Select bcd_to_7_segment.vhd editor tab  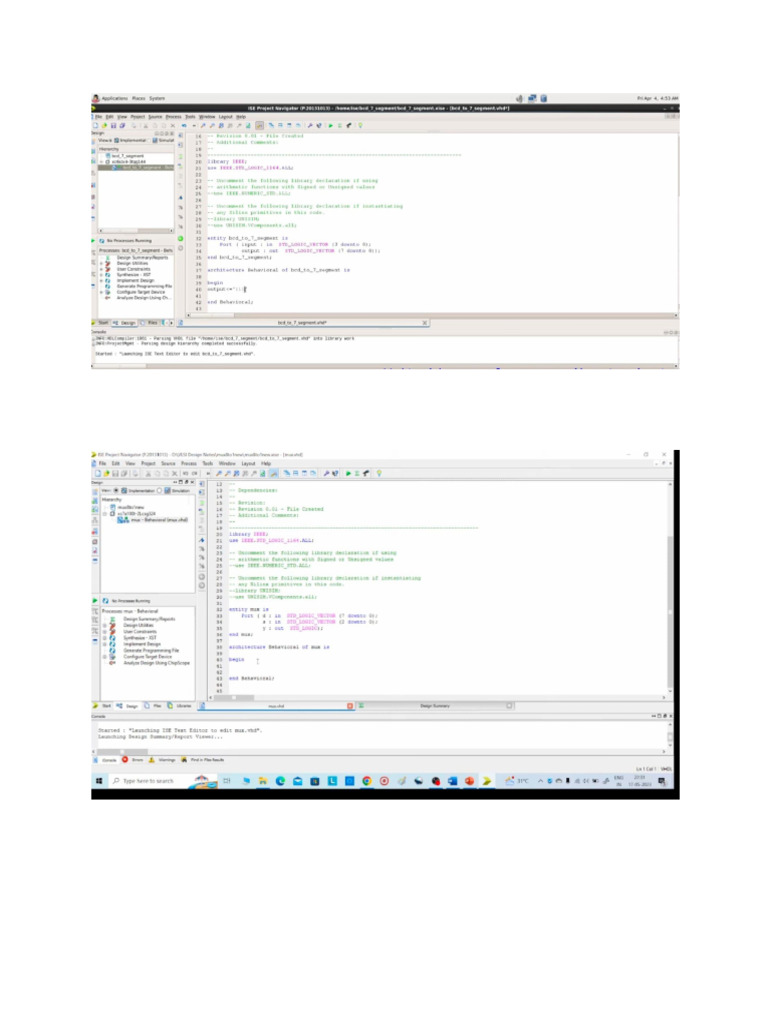[x=302, y=323]
